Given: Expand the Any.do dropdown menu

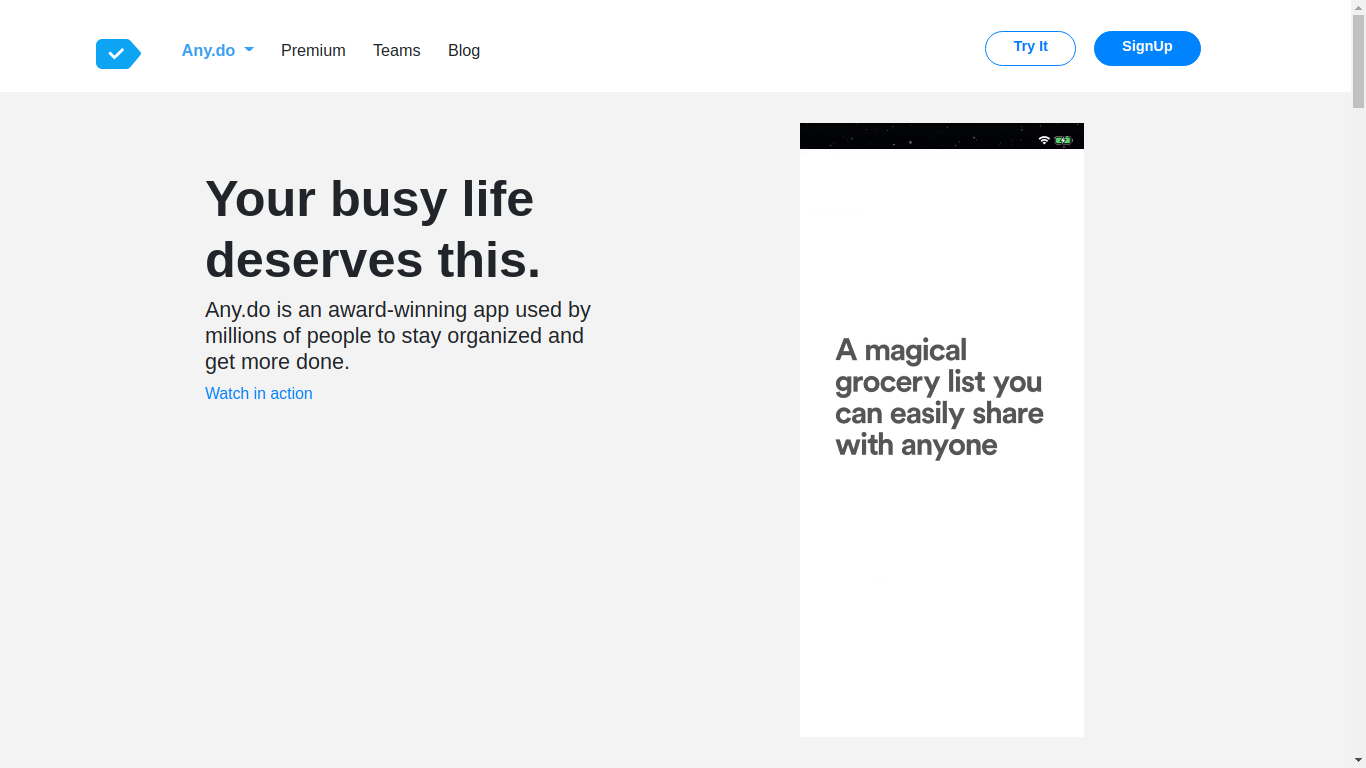Looking at the screenshot, I should point(217,50).
